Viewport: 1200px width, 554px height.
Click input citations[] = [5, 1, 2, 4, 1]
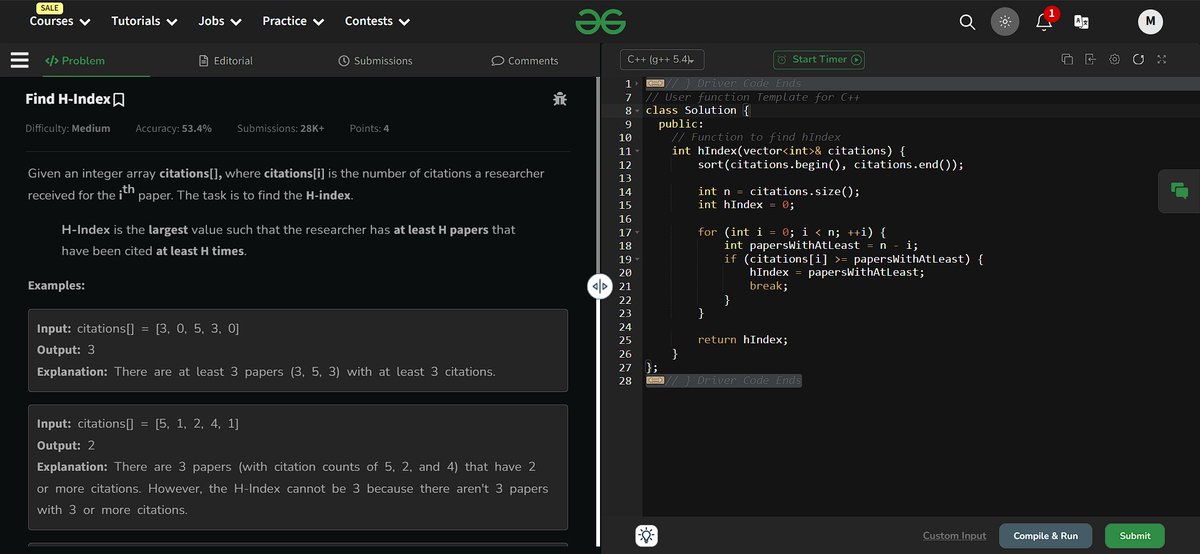coord(138,424)
